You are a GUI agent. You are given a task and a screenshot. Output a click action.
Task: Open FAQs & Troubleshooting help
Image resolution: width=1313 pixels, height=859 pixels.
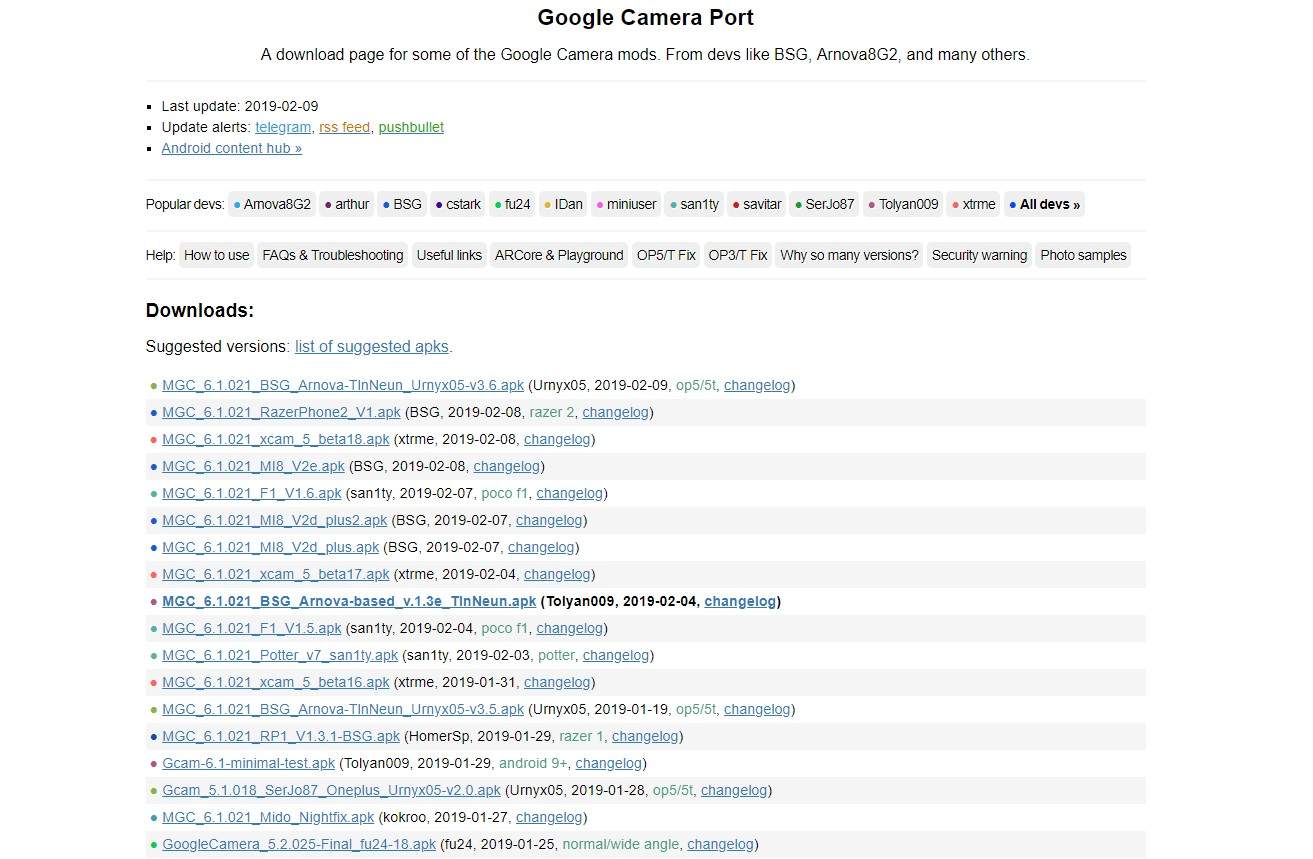[x=332, y=255]
